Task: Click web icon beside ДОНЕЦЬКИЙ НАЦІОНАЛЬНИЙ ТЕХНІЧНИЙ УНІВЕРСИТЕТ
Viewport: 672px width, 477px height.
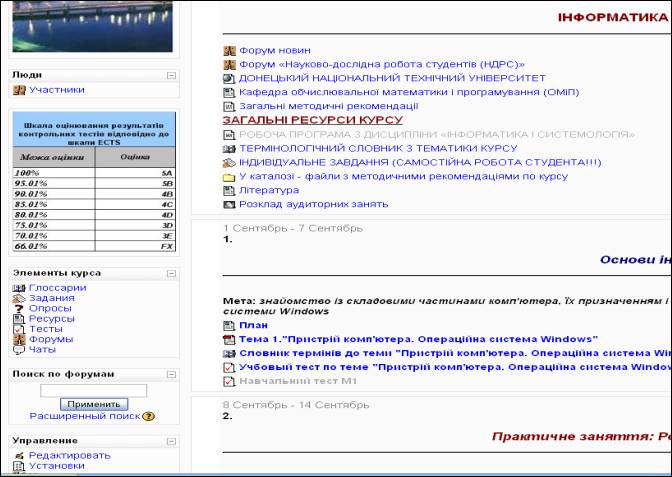Action: [230, 78]
